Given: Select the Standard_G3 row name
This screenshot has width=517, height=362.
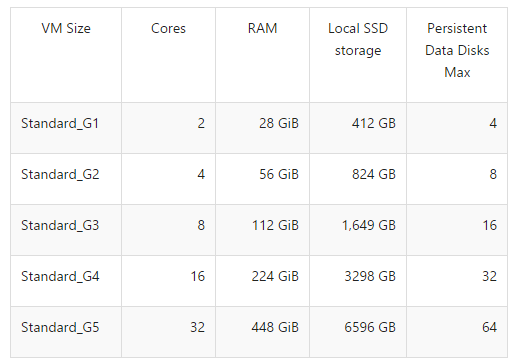Looking at the screenshot, I should [x=60, y=226].
